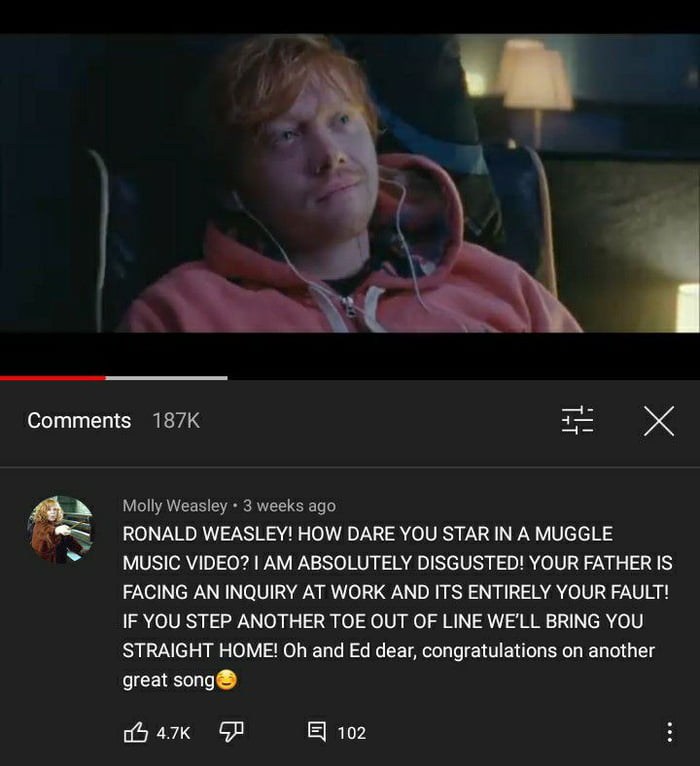Seek on the red video progress bar
Image resolution: width=700 pixels, height=766 pixels.
pyautogui.click(x=52, y=378)
